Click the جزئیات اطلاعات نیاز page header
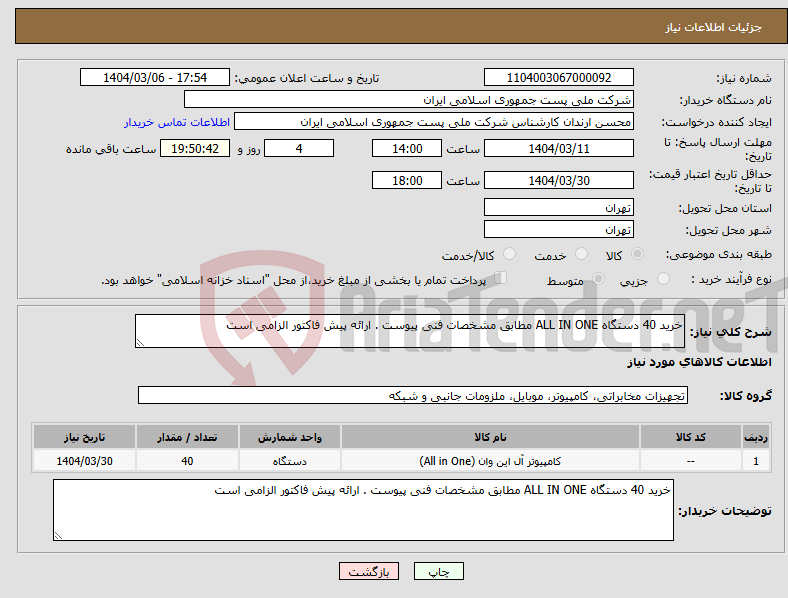This screenshot has height=598, width=788. point(713,27)
